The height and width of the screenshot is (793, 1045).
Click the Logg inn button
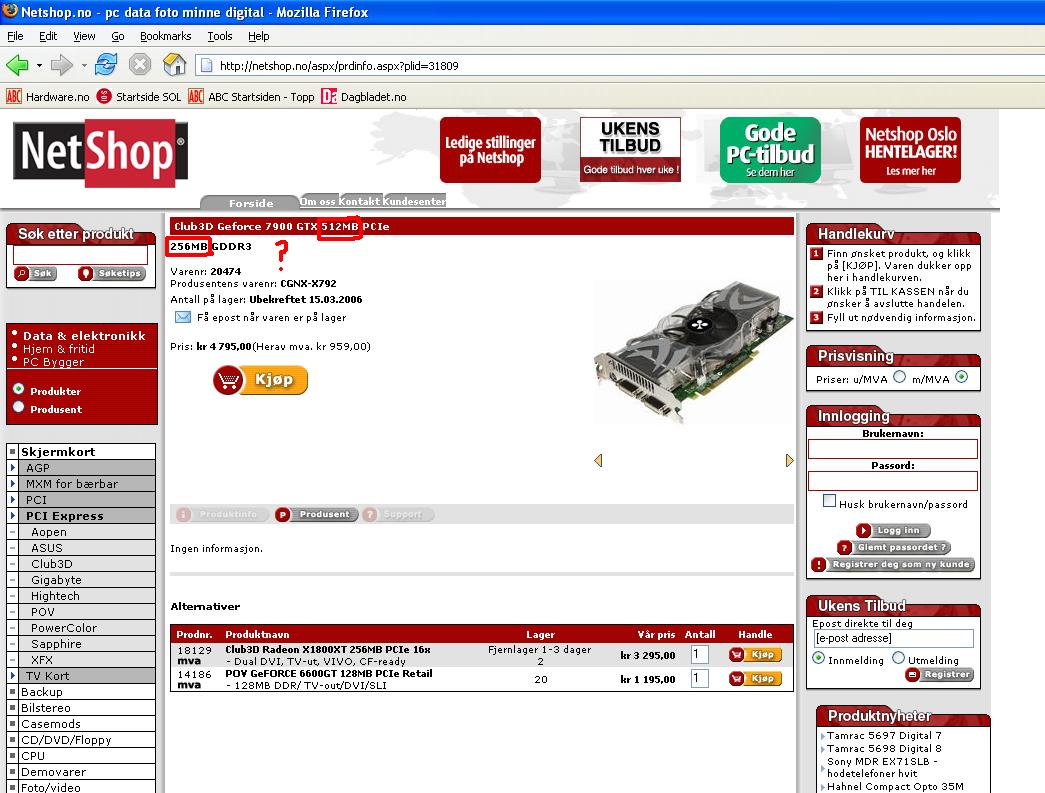tap(893, 530)
